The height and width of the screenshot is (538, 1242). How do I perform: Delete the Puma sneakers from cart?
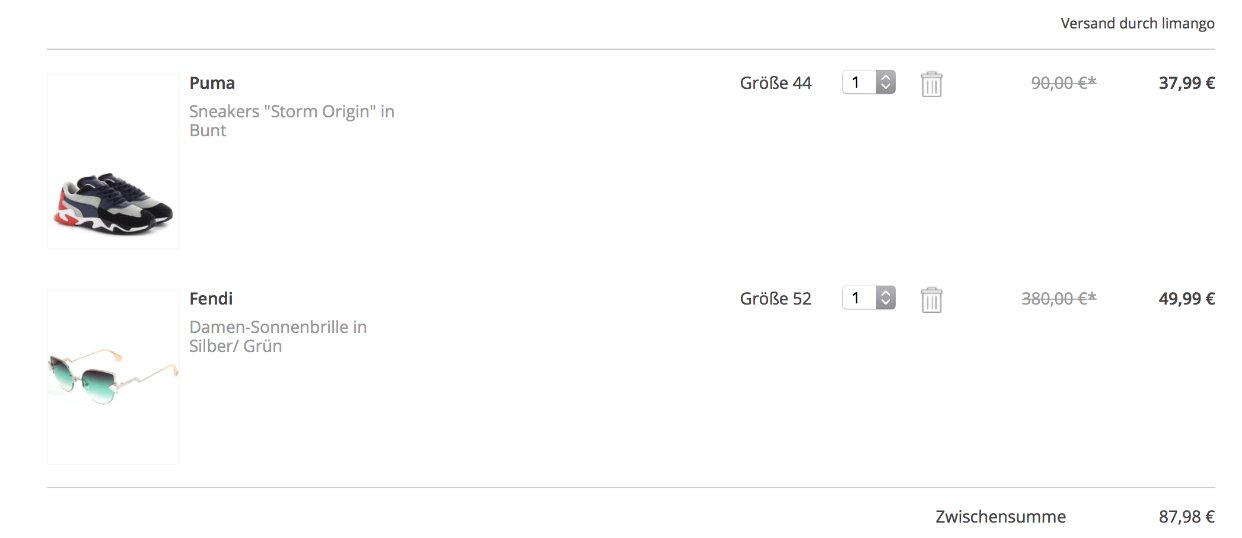click(x=931, y=83)
